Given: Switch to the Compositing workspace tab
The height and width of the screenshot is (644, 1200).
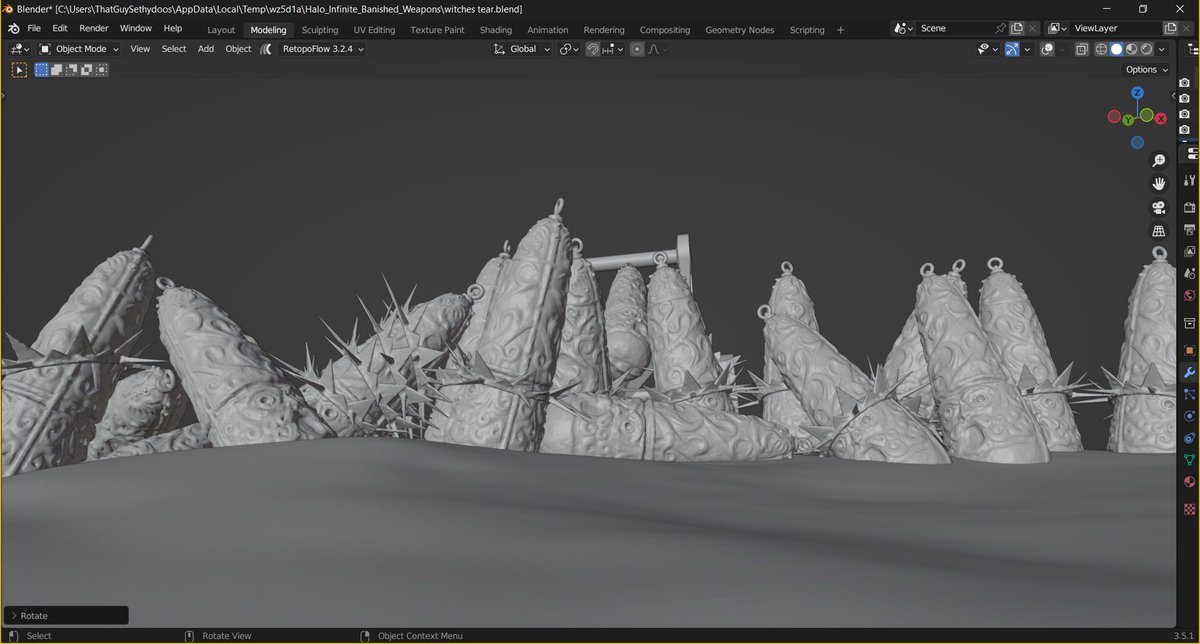Looking at the screenshot, I should (665, 30).
